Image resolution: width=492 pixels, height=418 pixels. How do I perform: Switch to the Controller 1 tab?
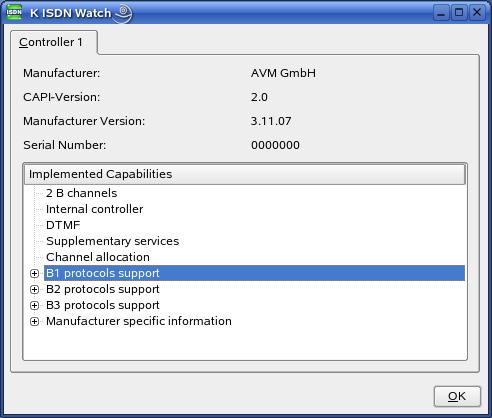click(51, 42)
